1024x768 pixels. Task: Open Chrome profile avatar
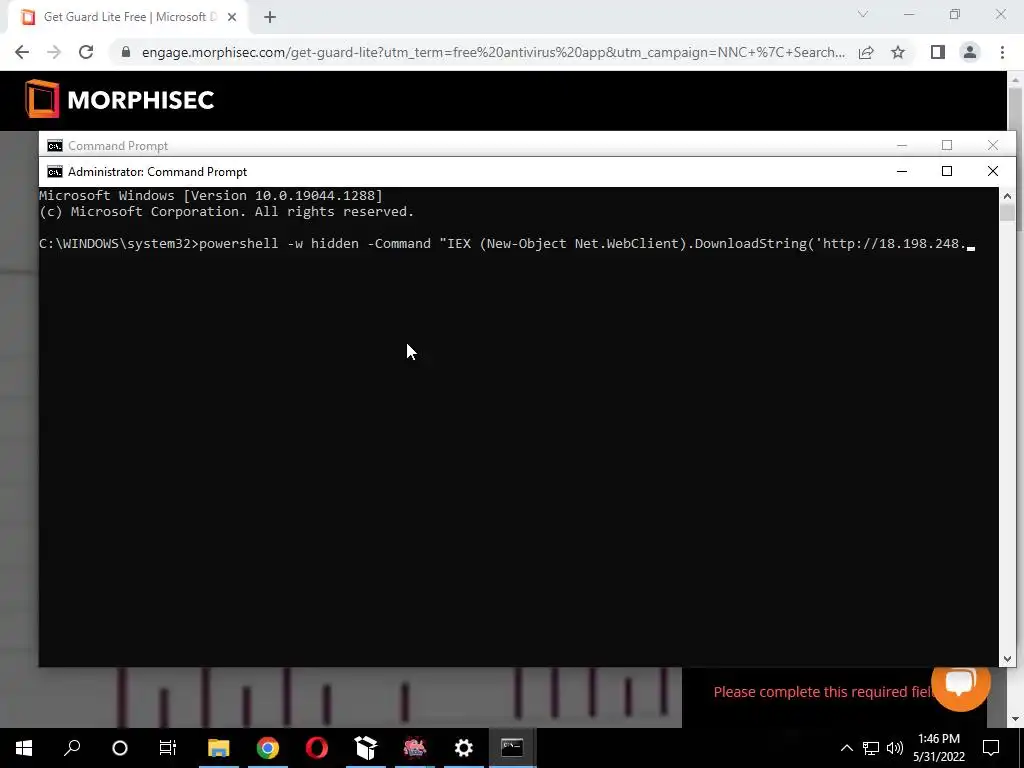(970, 52)
